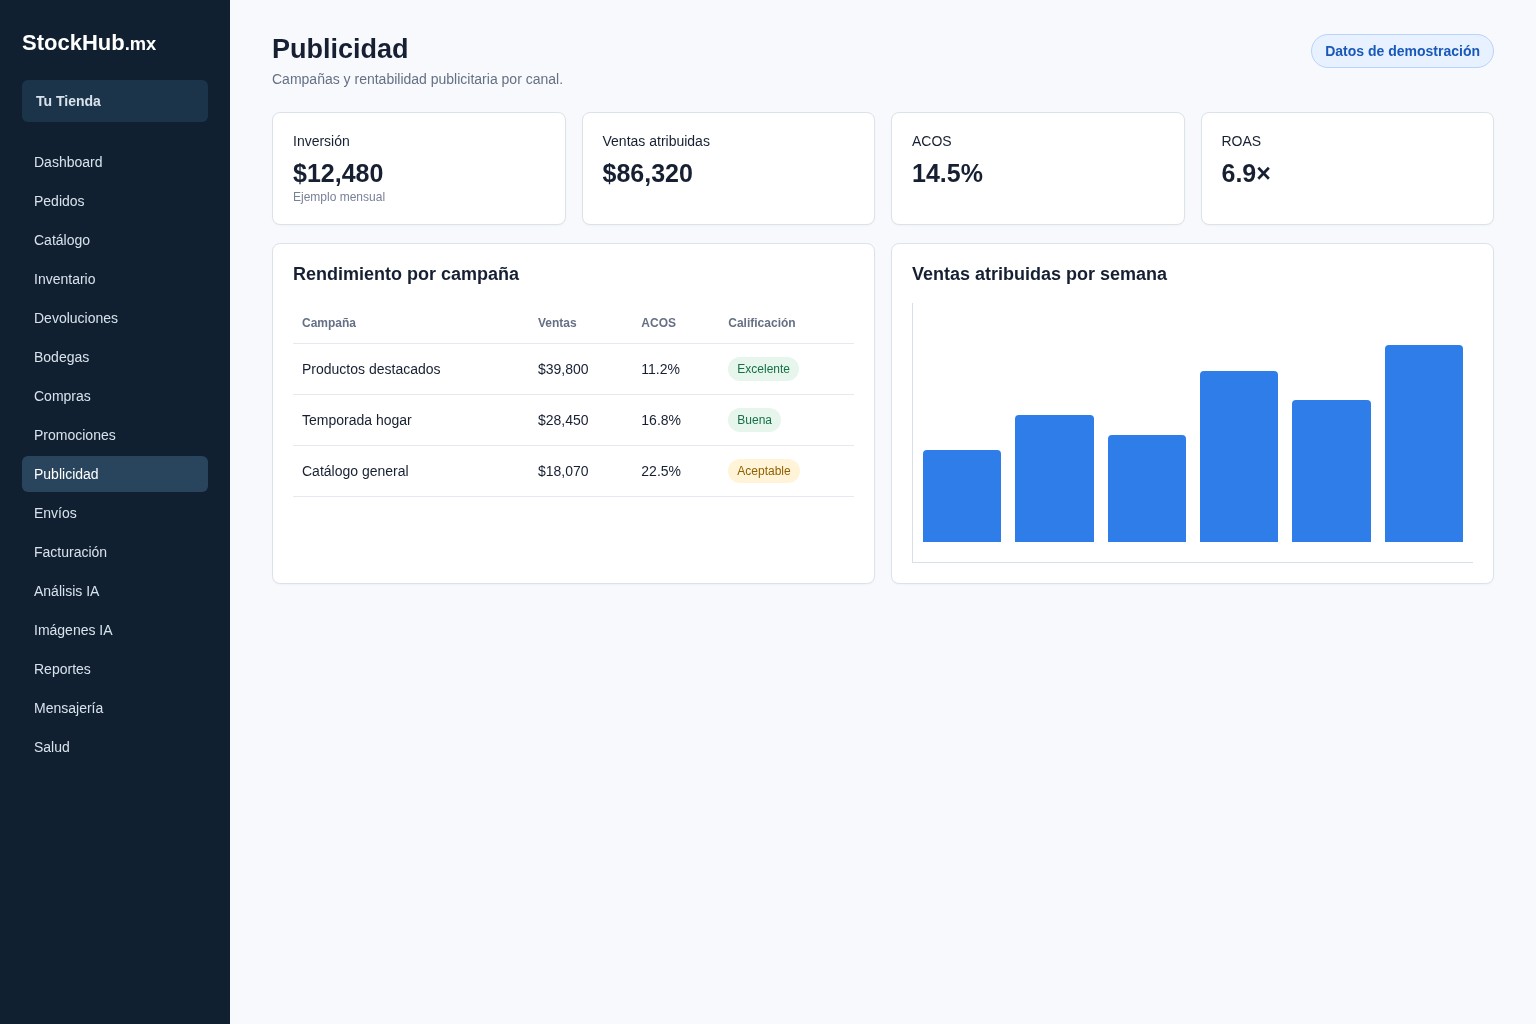Click the Rendimiento por campaña heading

406,274
